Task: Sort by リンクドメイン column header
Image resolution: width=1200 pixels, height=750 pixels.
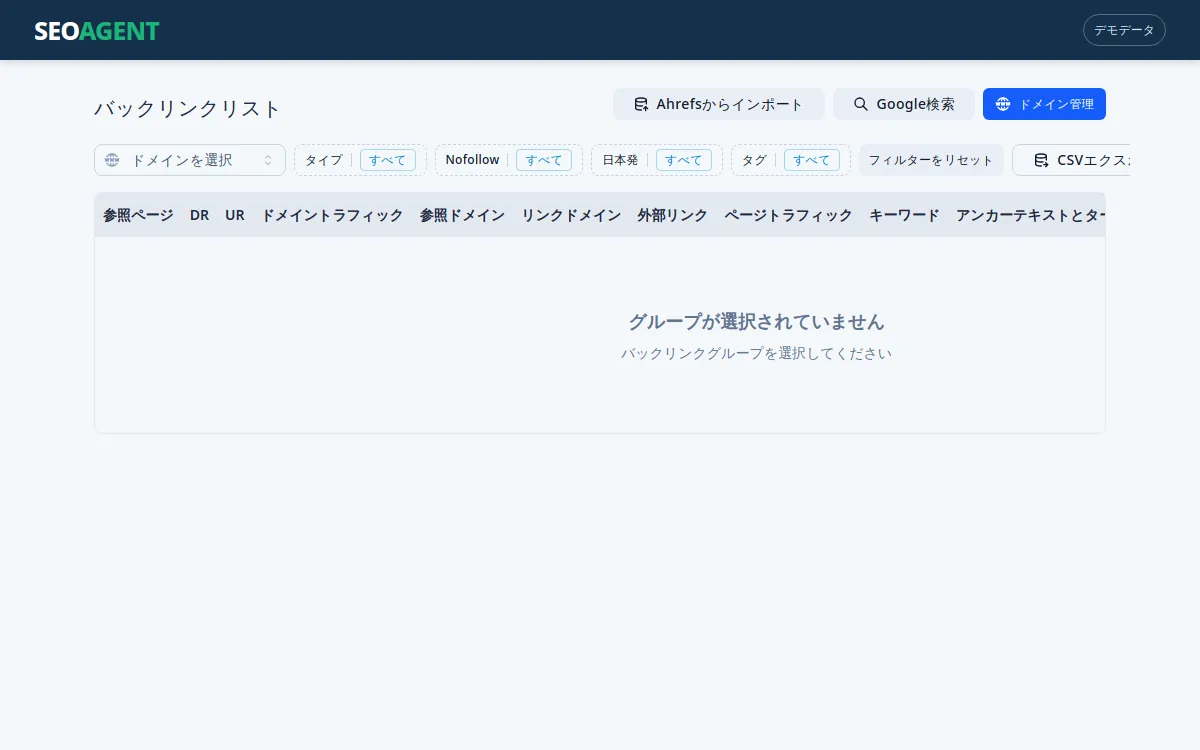Action: tap(571, 215)
